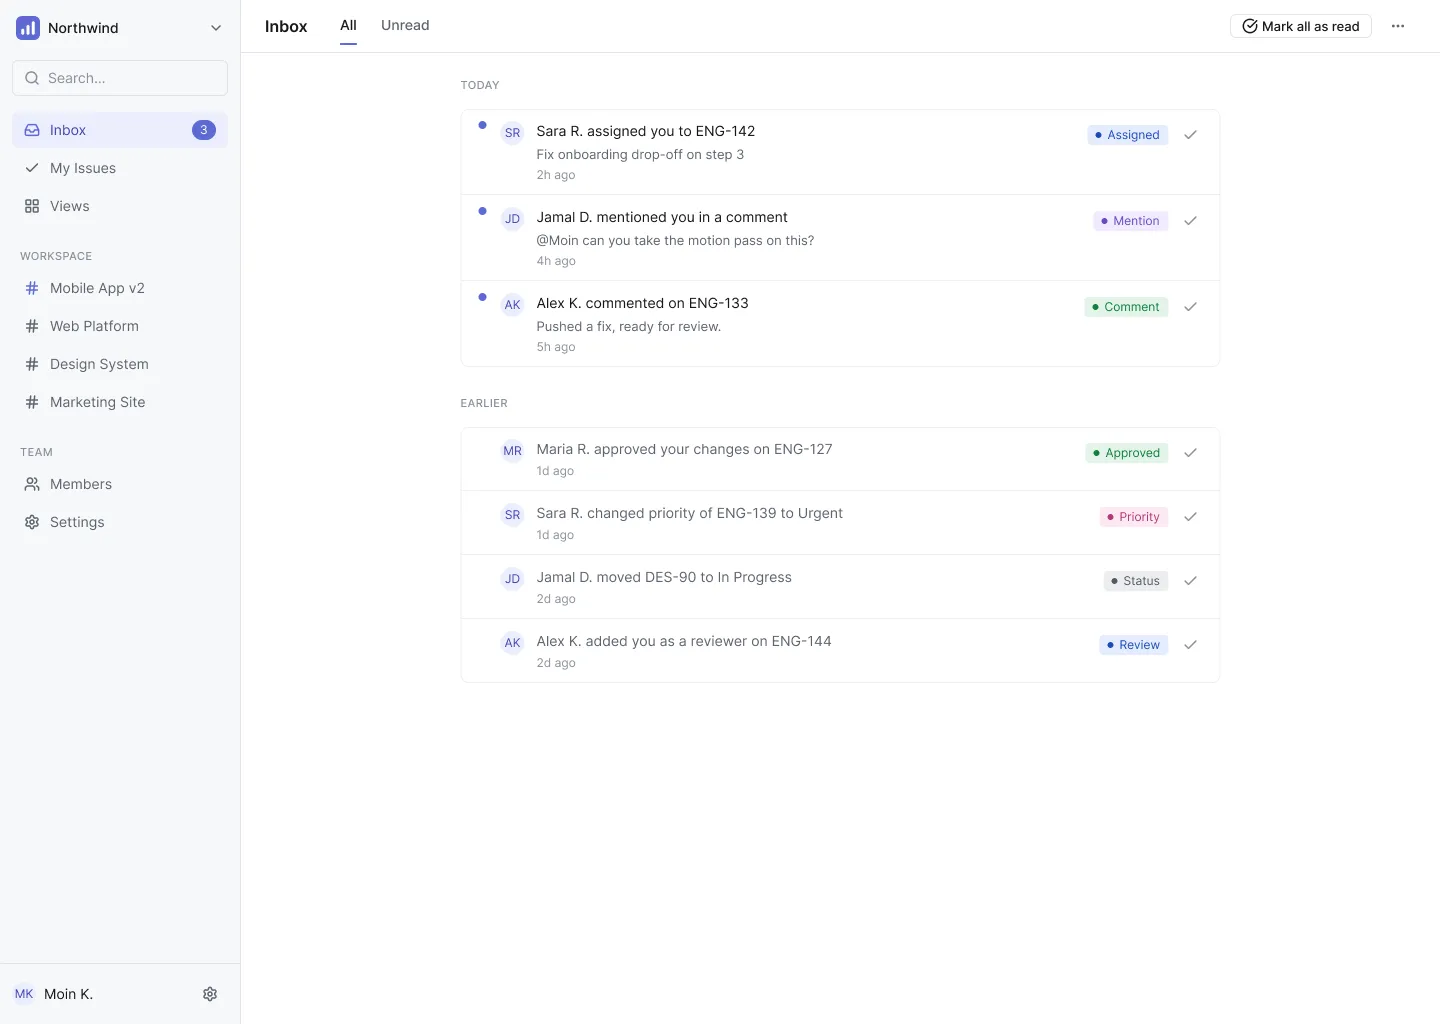Image resolution: width=1440 pixels, height=1024 pixels.
Task: Click the Mention tag
Action: pyautogui.click(x=1131, y=221)
